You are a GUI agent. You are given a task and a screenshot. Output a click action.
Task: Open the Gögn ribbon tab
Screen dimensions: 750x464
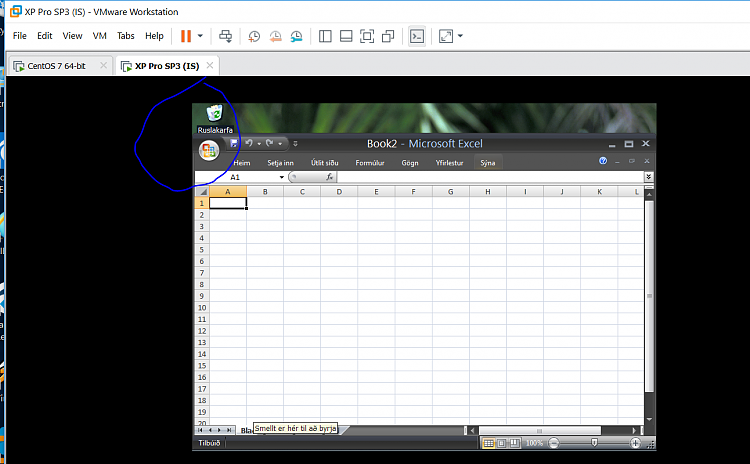(x=410, y=163)
